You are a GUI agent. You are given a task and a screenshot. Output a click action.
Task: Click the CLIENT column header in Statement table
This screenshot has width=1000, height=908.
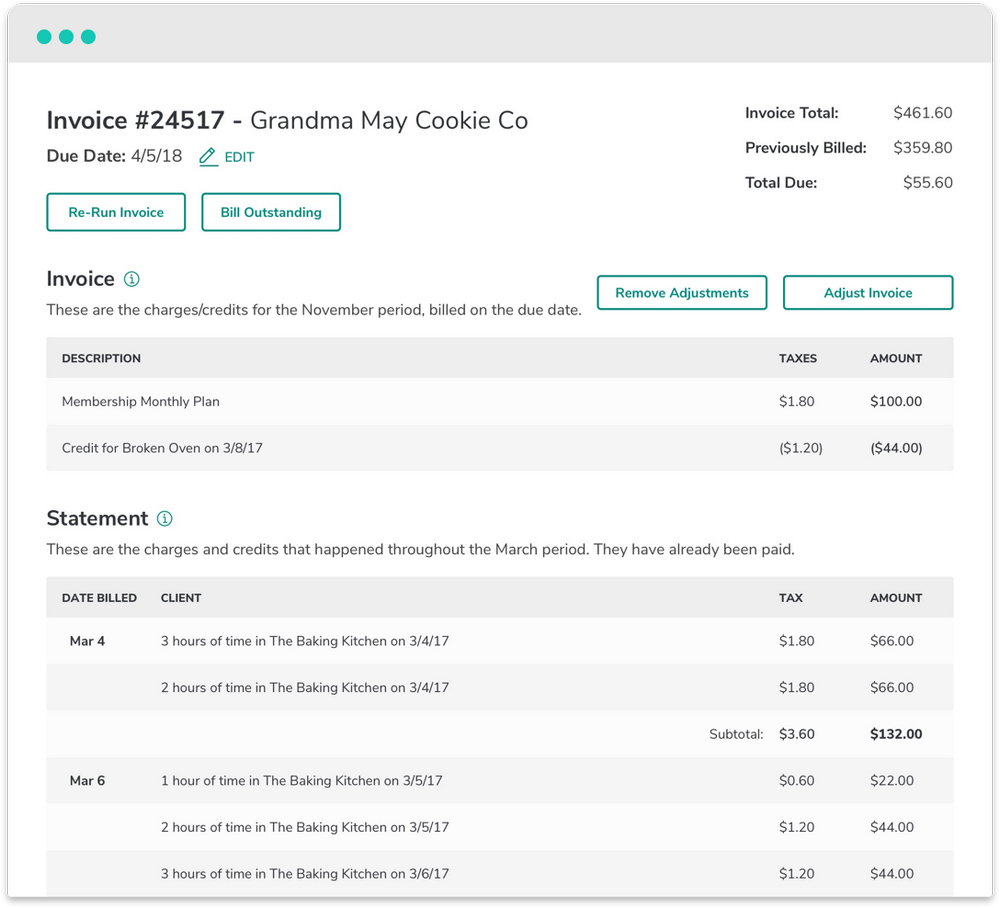pyautogui.click(x=181, y=598)
